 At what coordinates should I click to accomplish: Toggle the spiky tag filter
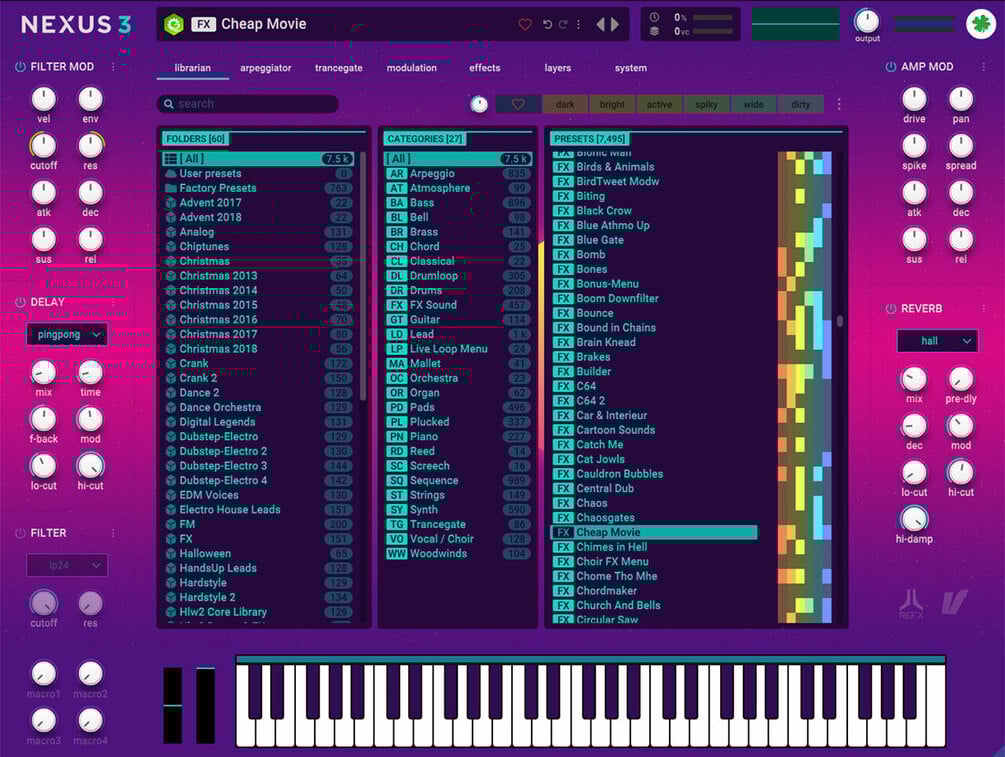click(706, 104)
